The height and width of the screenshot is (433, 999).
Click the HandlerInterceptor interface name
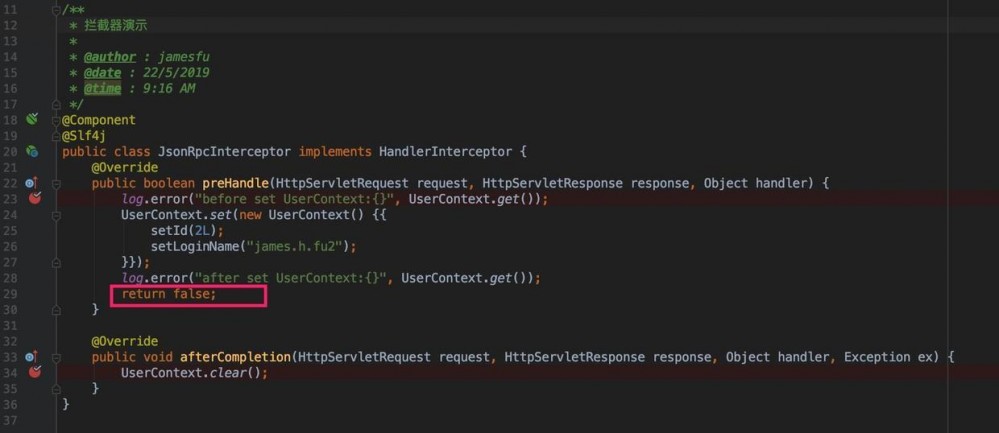tap(445, 152)
